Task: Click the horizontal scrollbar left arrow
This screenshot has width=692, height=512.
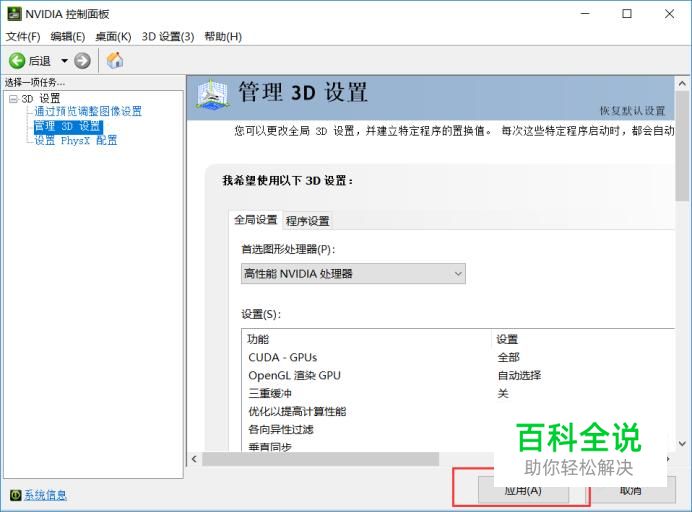Action: coord(194,459)
